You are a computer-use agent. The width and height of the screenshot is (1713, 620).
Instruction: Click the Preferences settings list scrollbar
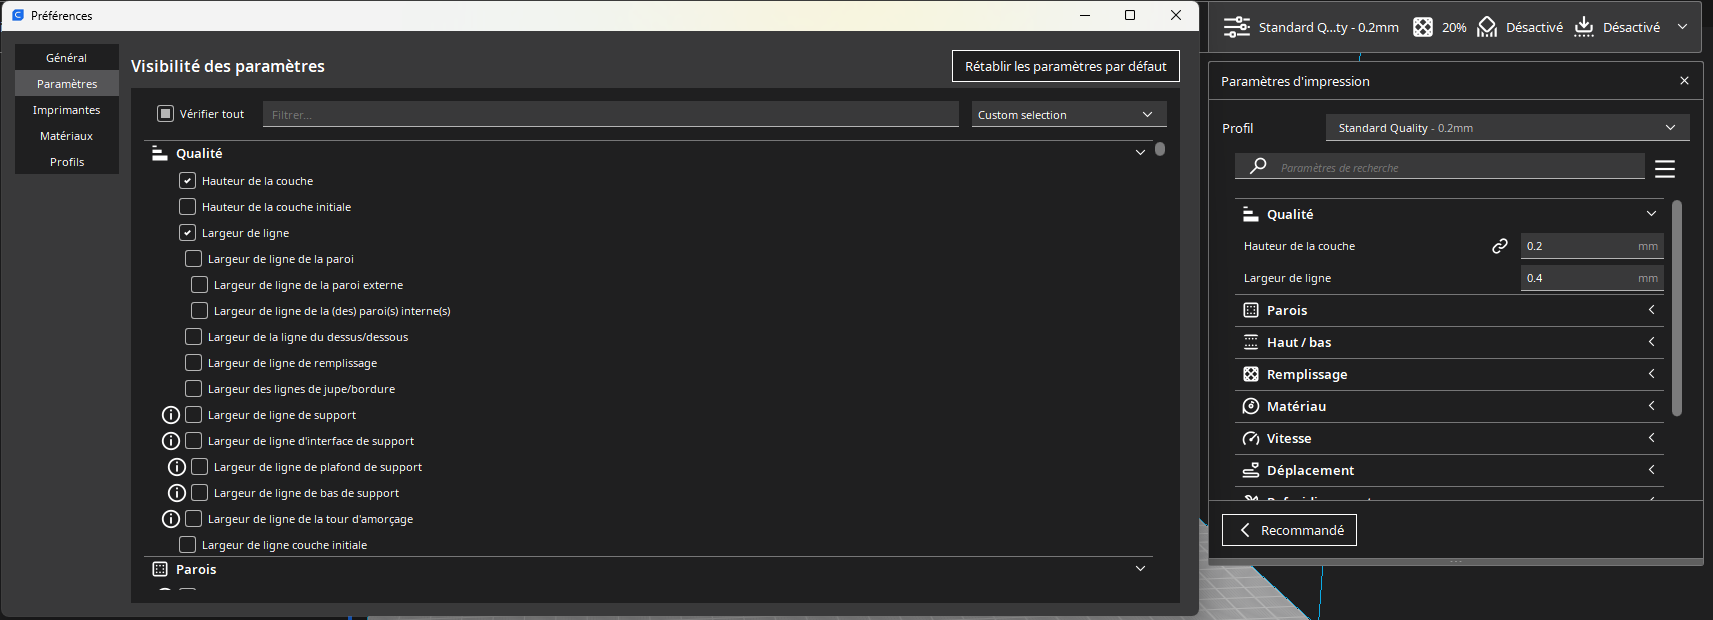click(x=1160, y=149)
